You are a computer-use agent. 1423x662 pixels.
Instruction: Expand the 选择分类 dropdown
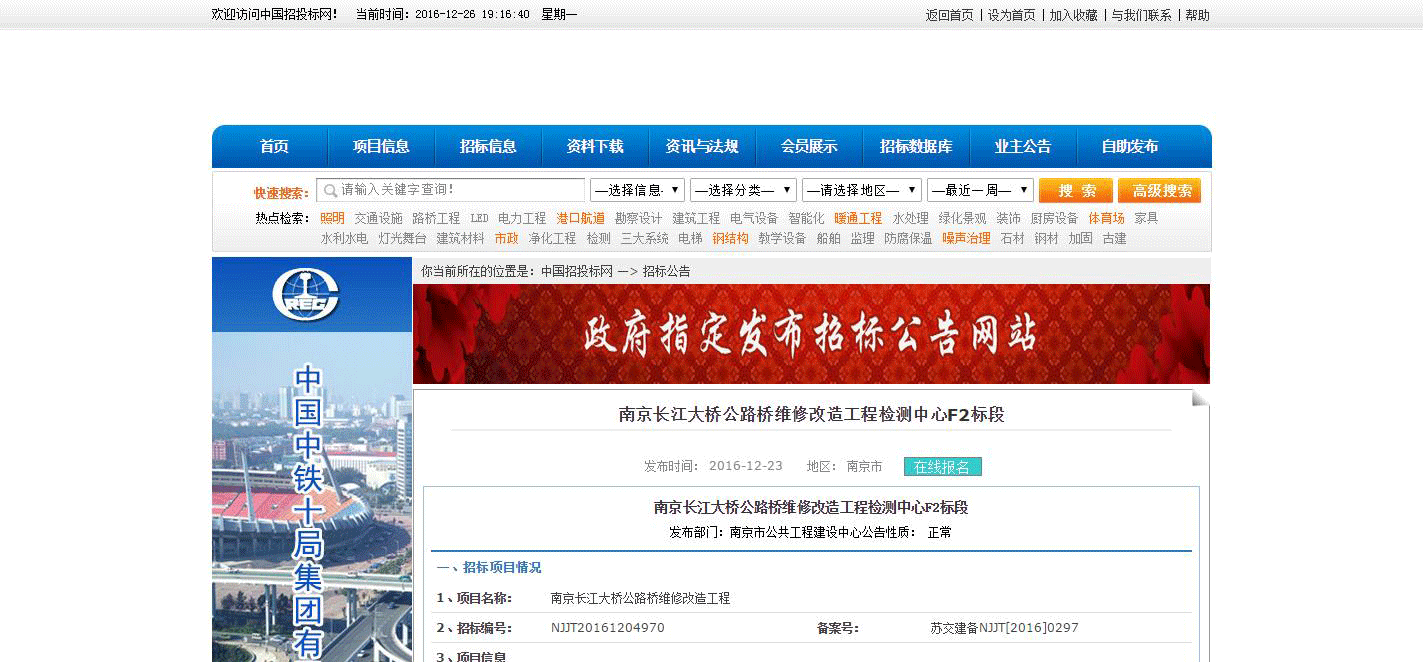tap(743, 190)
